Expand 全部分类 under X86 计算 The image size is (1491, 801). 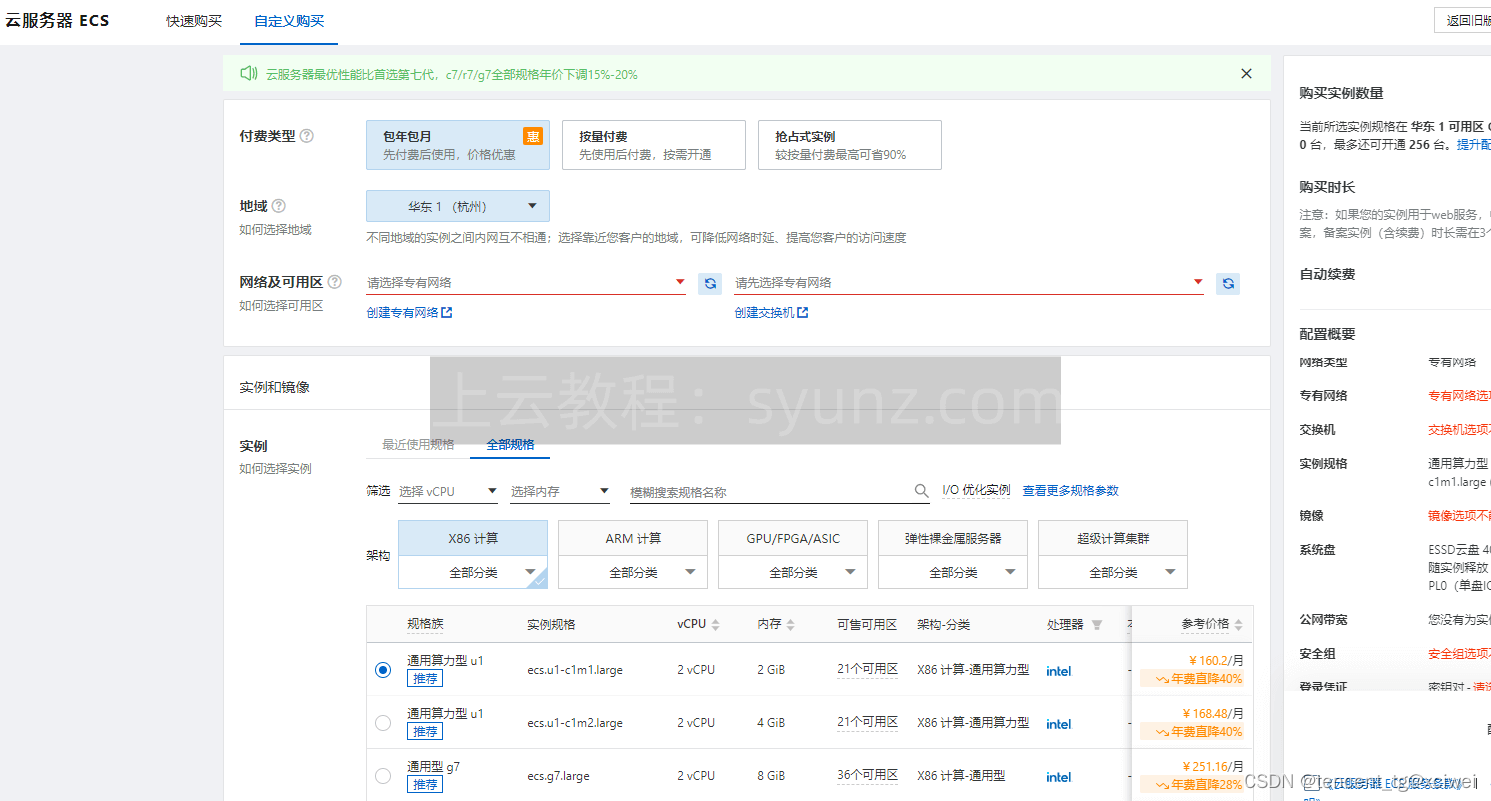(473, 572)
